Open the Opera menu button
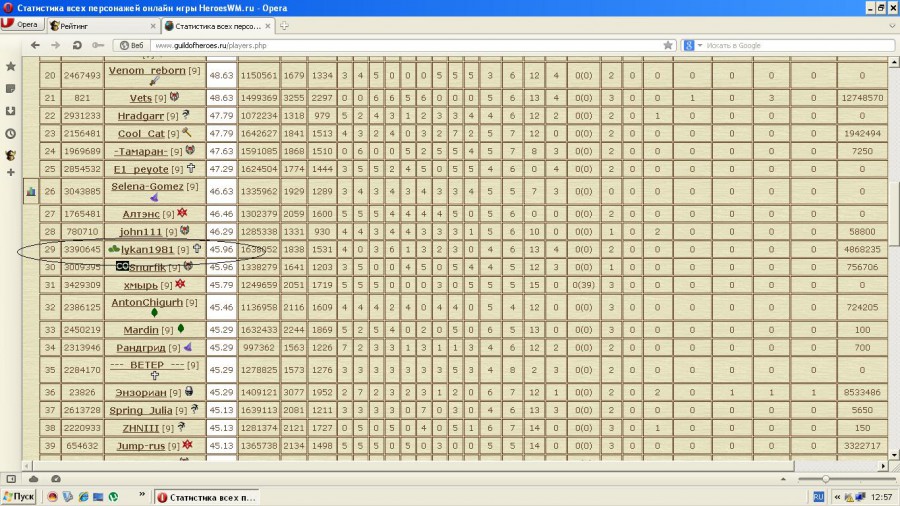The height and width of the screenshot is (506, 900). pyautogui.click(x=21, y=25)
